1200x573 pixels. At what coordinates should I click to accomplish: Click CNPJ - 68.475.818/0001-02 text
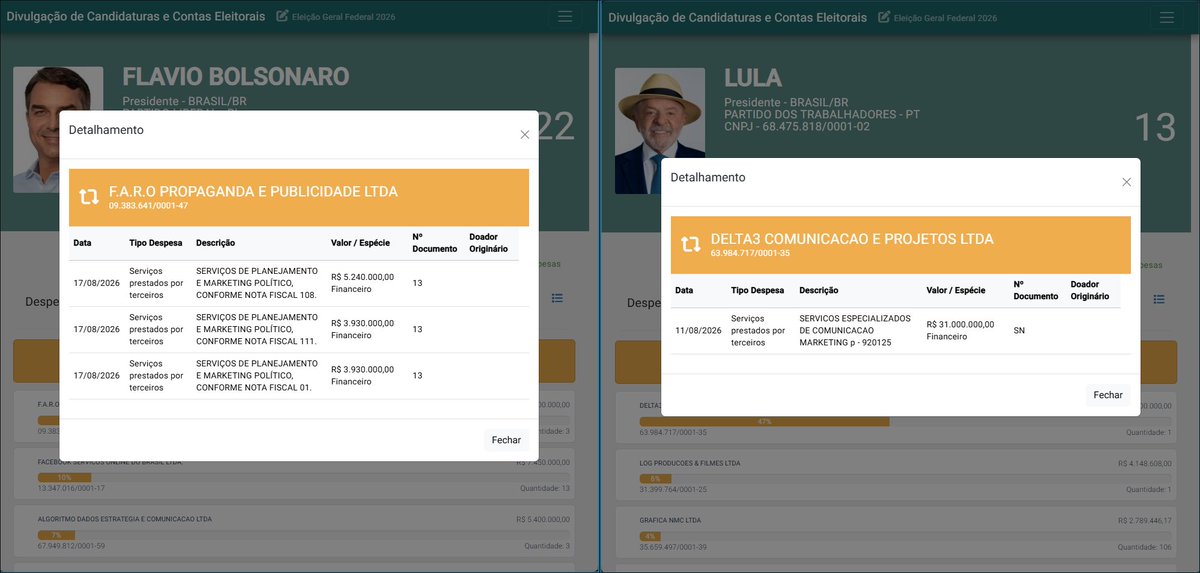tap(797, 127)
